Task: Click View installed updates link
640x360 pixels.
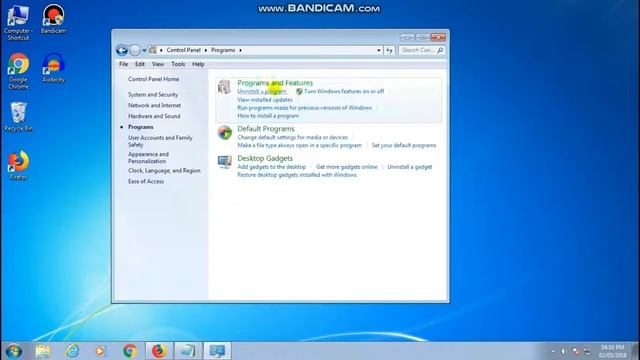Action: coord(264,100)
